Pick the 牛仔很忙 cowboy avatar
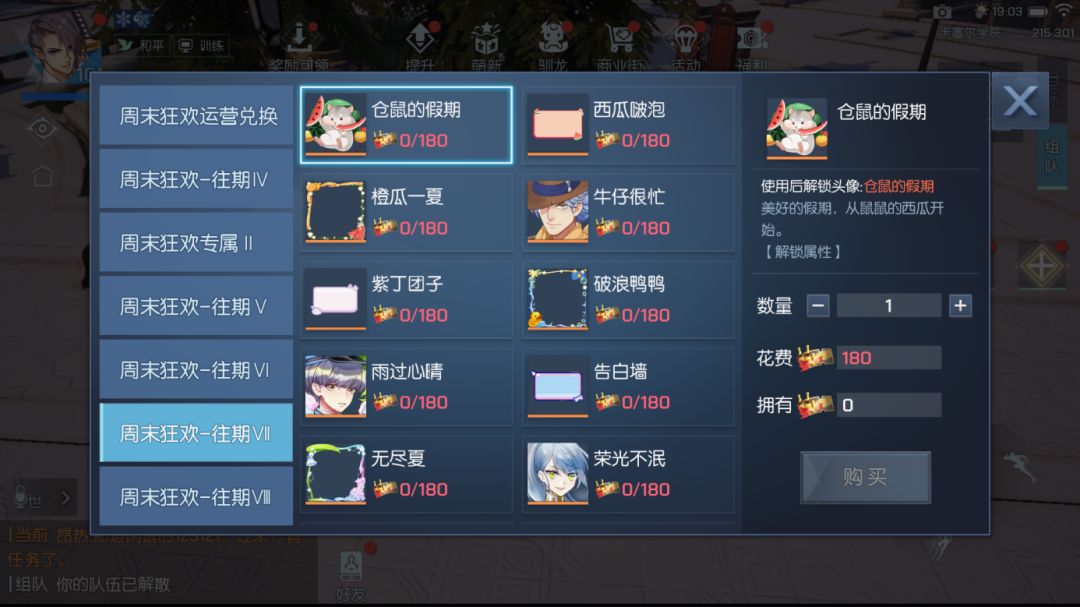Viewport: 1080px width, 607px height. (x=627, y=212)
